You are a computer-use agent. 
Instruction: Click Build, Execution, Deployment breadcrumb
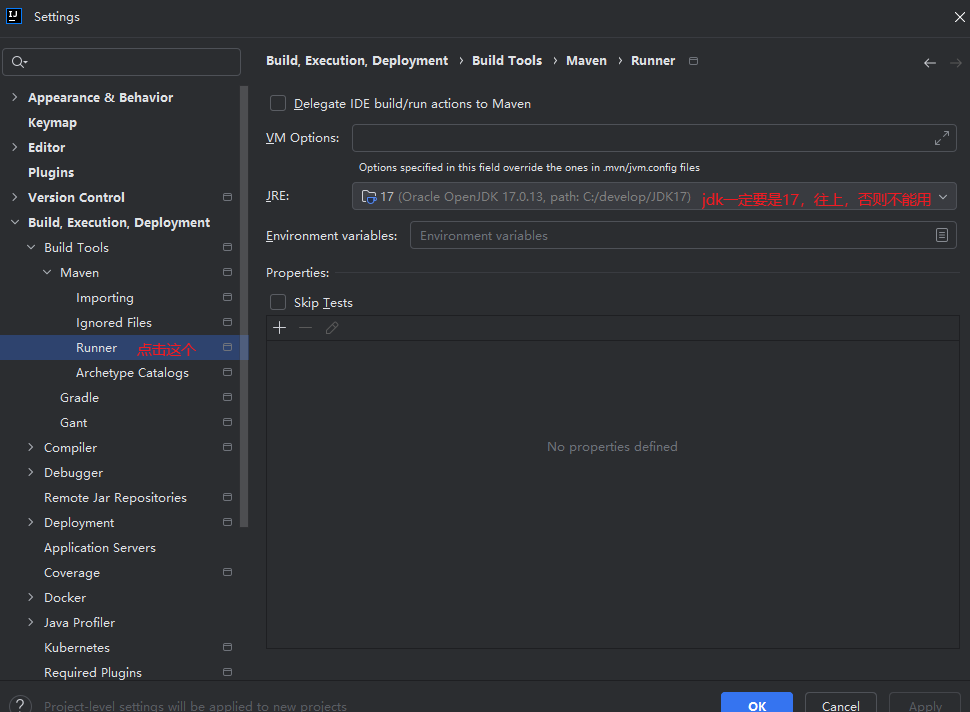pos(357,61)
